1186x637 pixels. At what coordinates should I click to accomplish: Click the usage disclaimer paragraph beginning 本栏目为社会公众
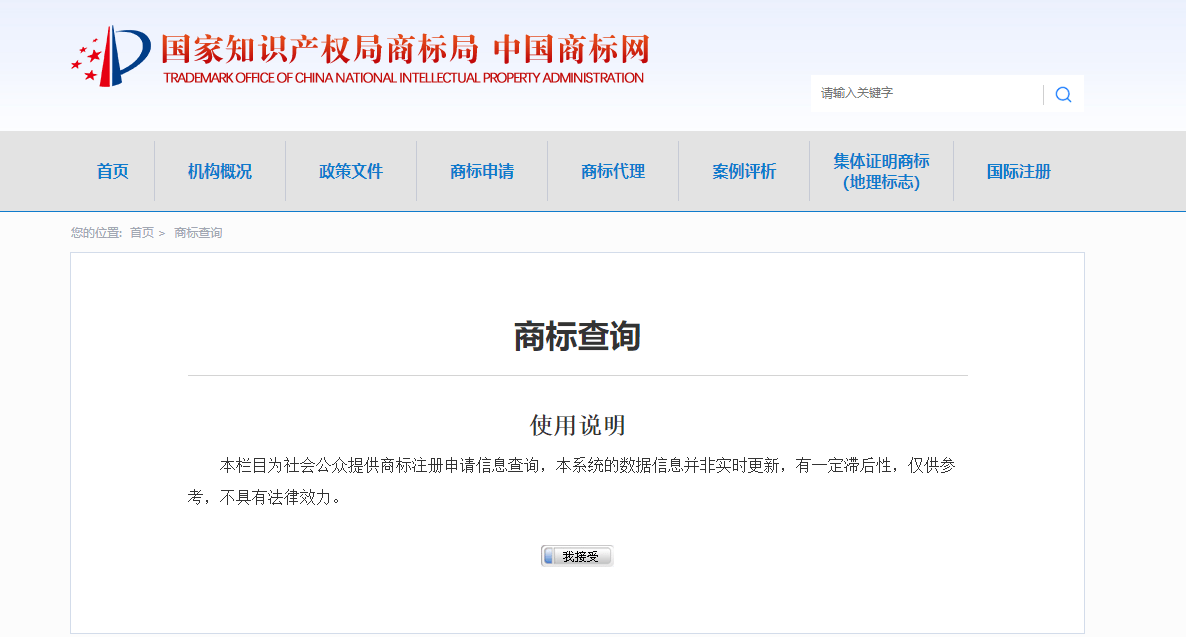point(572,481)
